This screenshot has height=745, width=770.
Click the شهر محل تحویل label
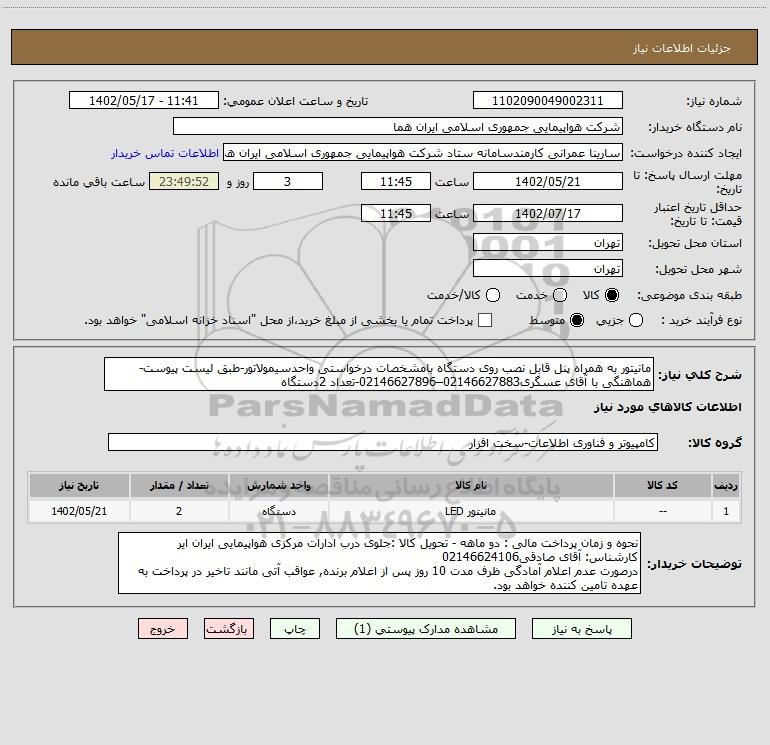coord(699,270)
